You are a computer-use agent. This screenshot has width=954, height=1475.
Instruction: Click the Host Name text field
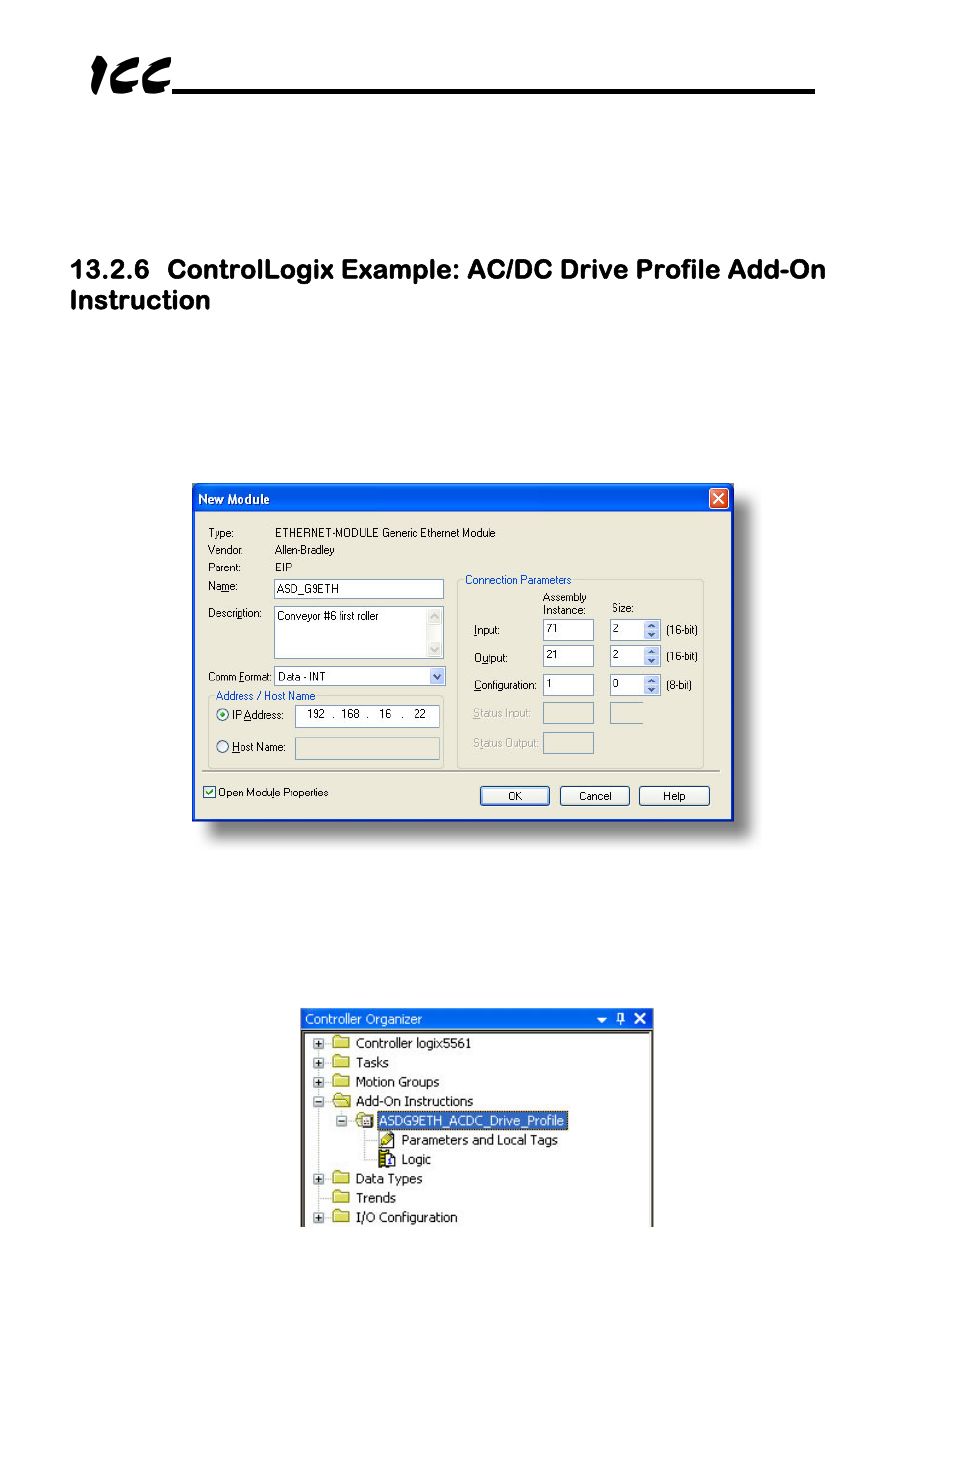367,748
